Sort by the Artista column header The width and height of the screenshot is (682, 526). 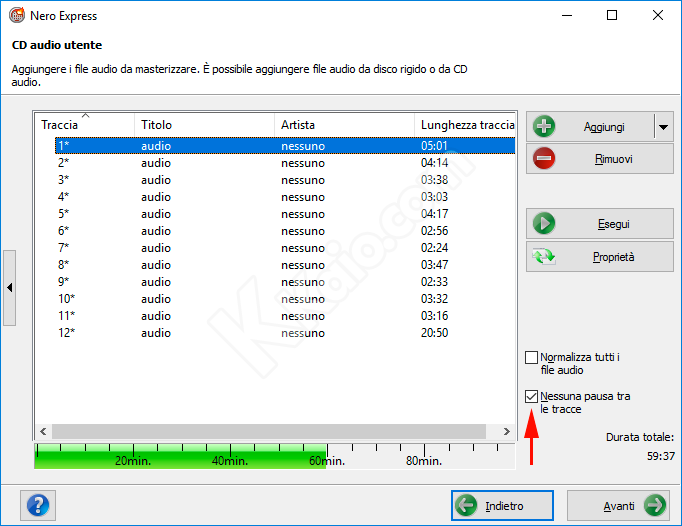344,125
